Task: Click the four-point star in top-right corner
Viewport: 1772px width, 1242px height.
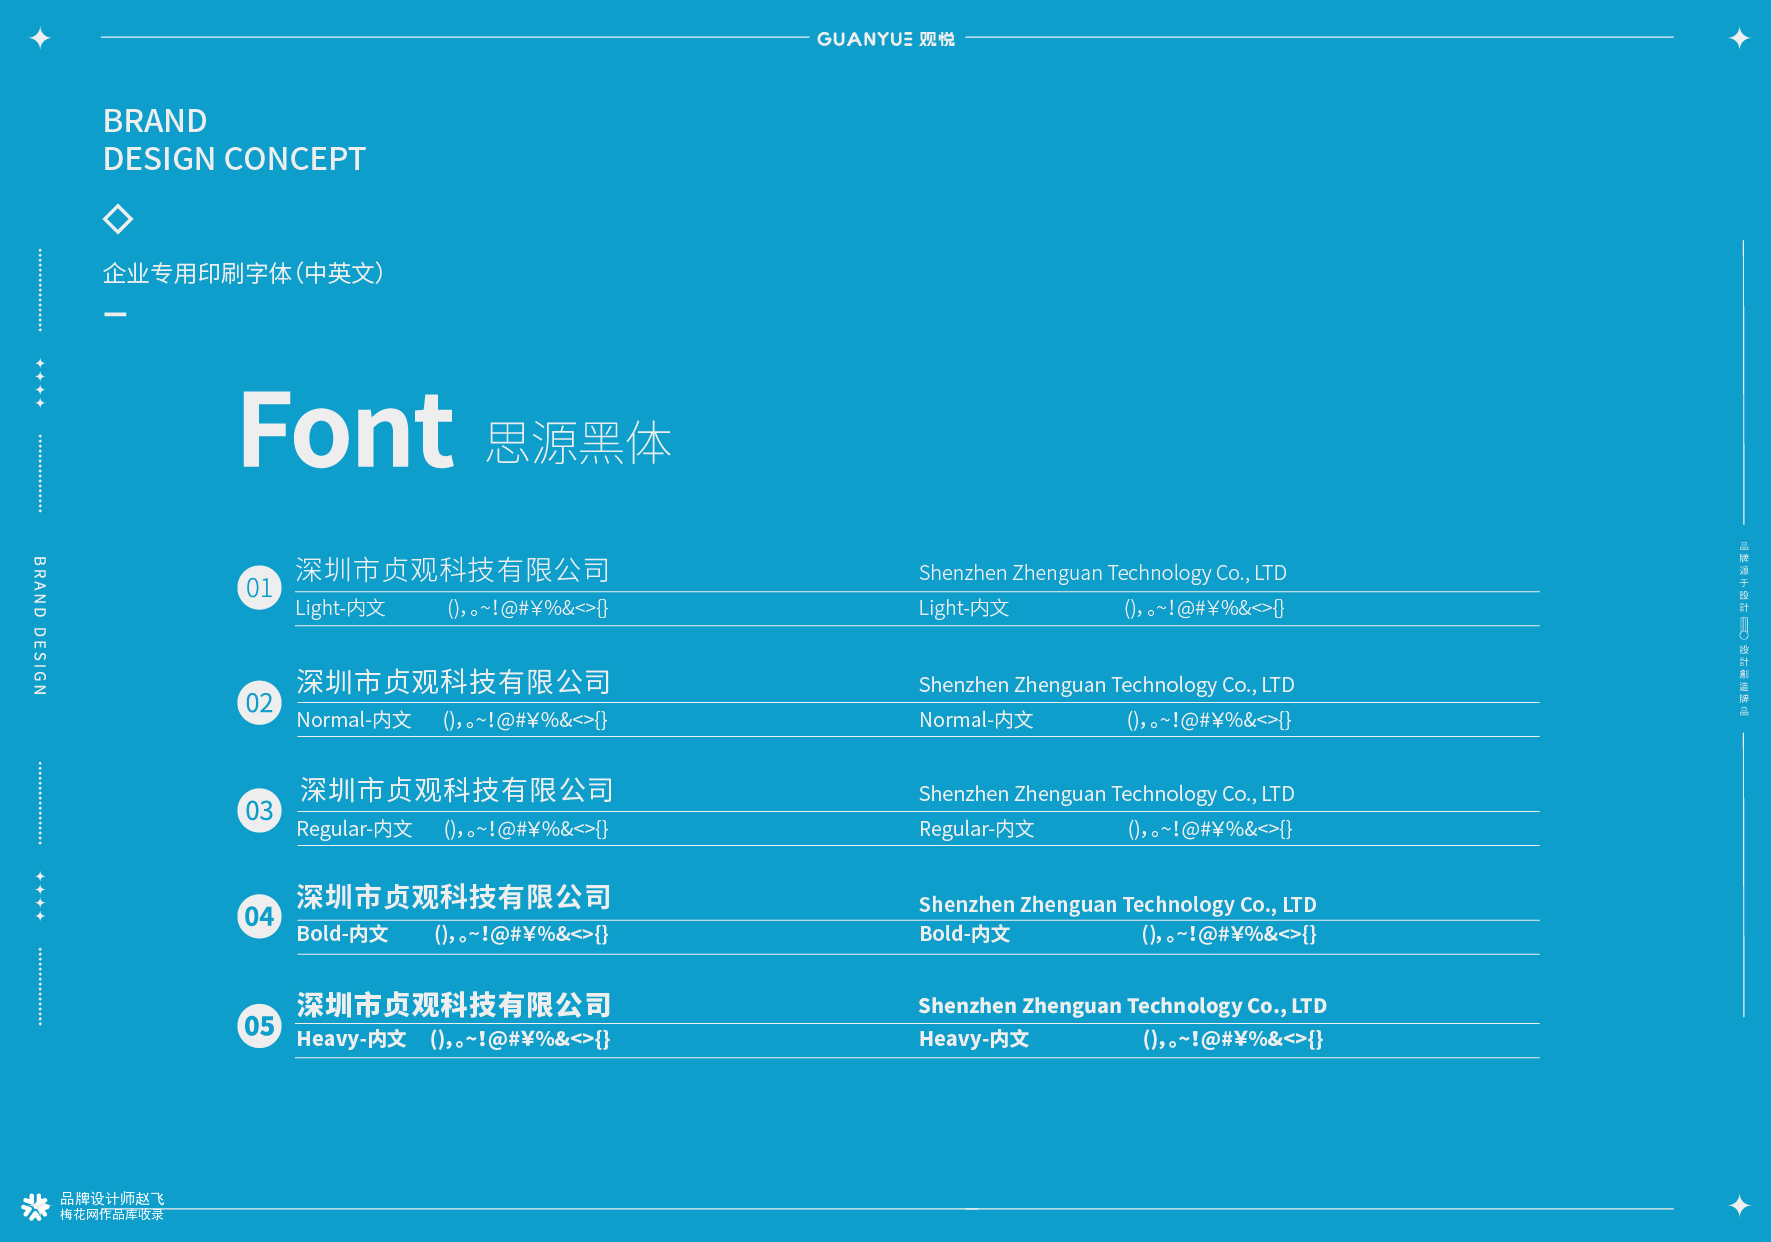Action: pyautogui.click(x=1739, y=38)
